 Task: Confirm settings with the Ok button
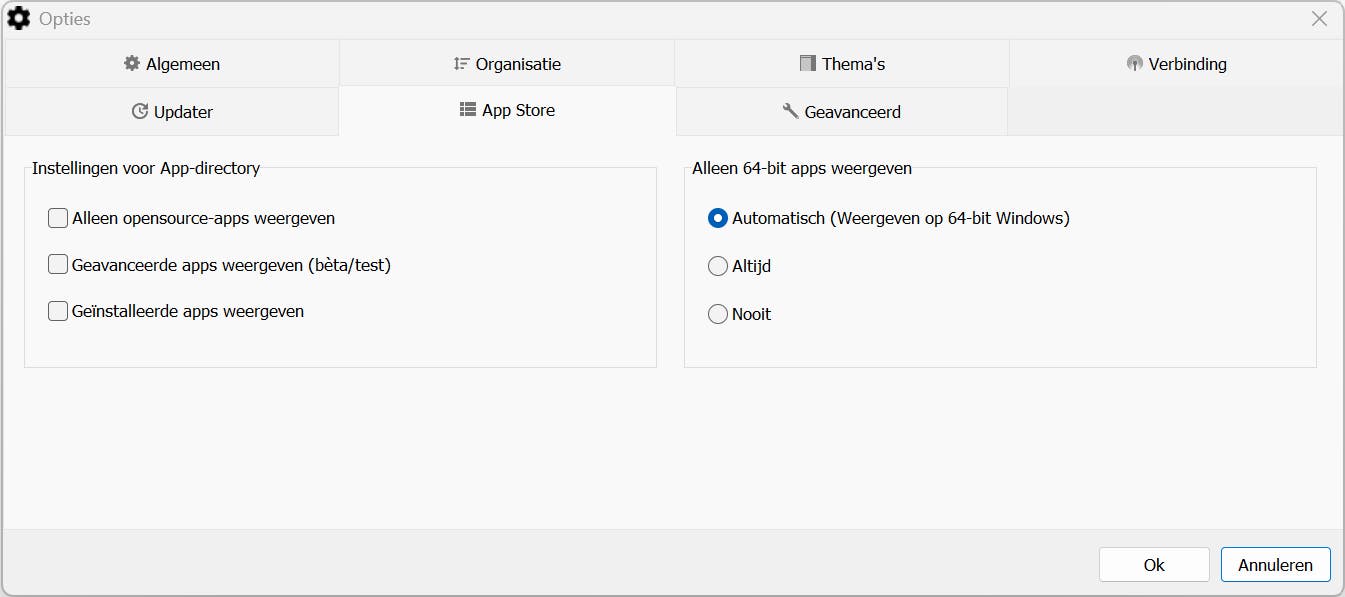pyautogui.click(x=1153, y=564)
